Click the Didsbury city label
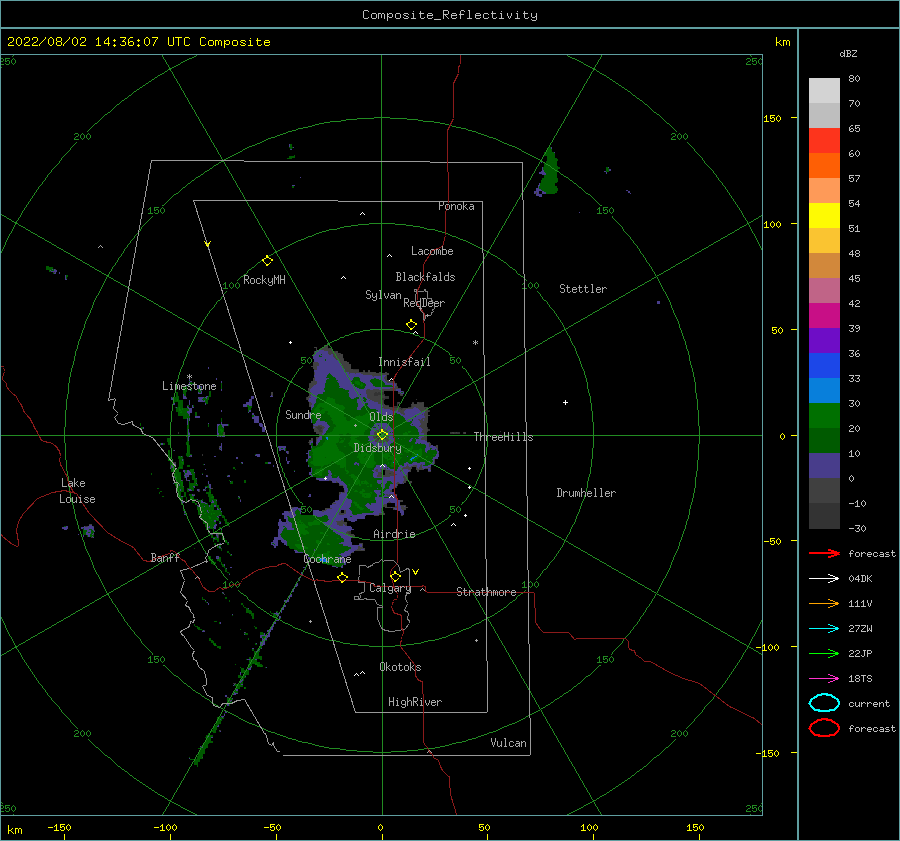The height and width of the screenshot is (841, 900). 378,448
